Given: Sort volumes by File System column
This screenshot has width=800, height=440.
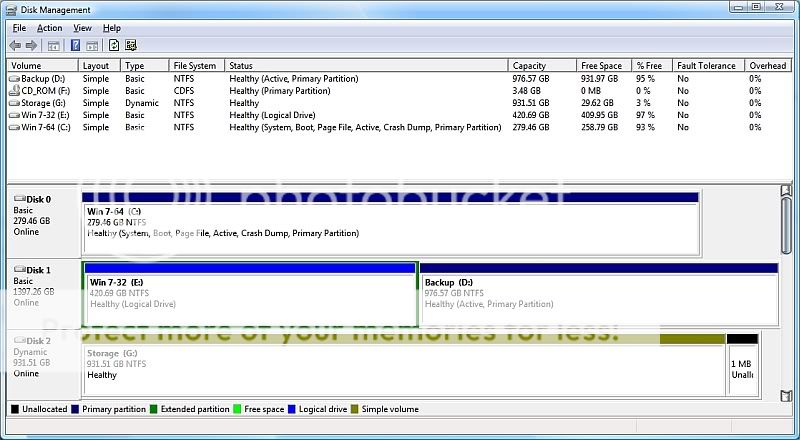Looking at the screenshot, I should (193, 65).
